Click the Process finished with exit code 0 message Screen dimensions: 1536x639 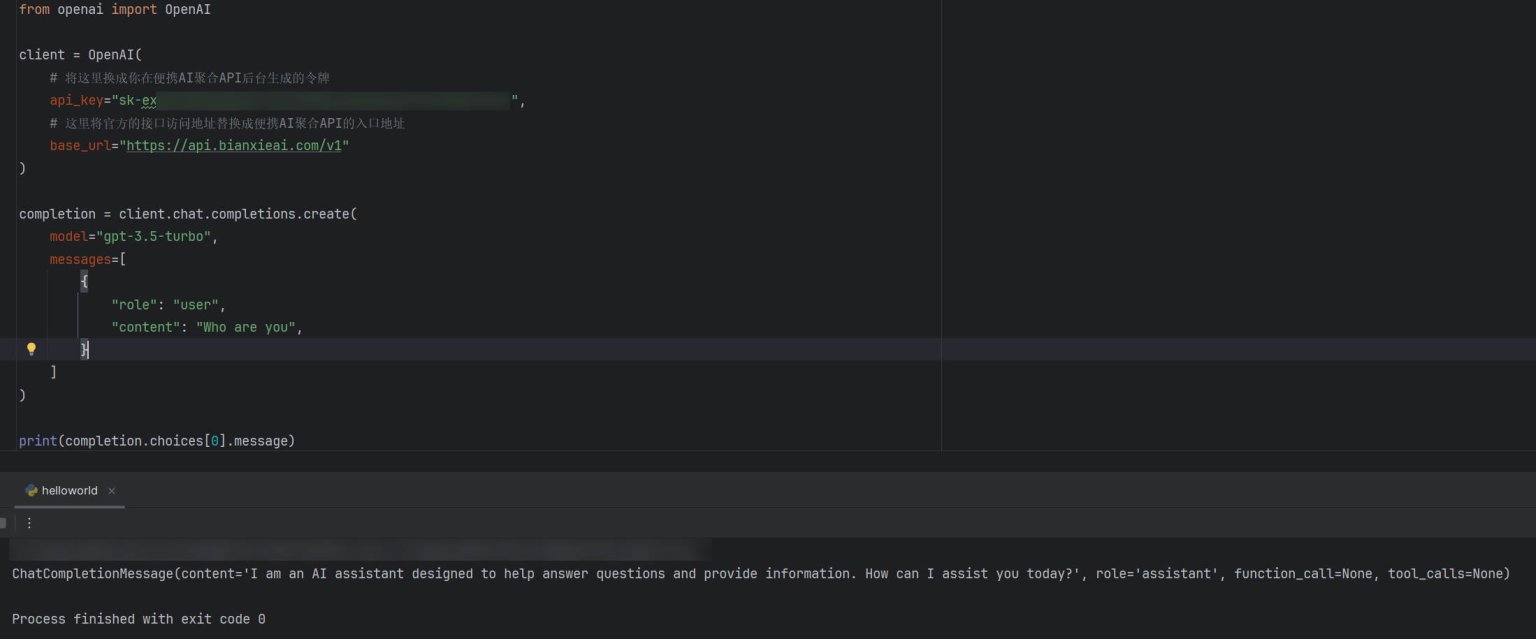coord(138,618)
